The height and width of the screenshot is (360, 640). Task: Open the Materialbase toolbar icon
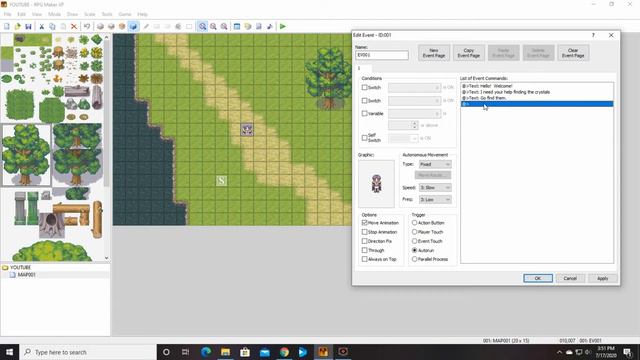point(247,27)
